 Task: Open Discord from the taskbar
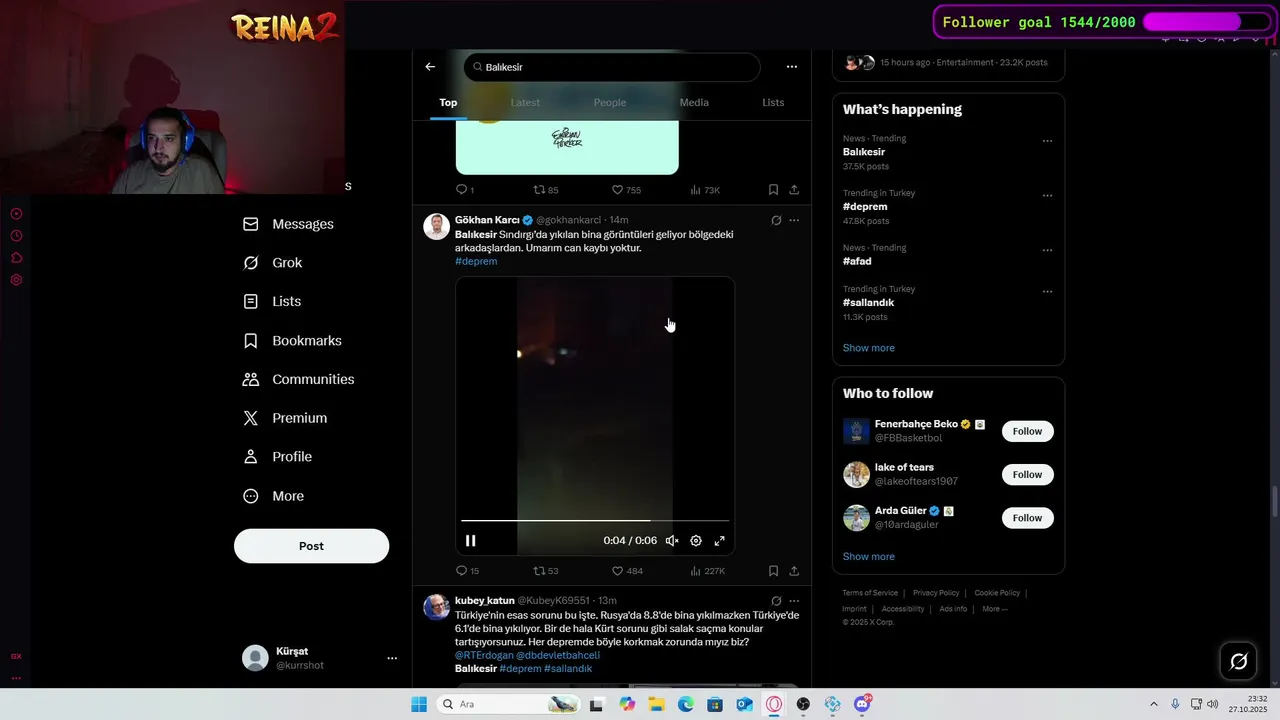(862, 704)
